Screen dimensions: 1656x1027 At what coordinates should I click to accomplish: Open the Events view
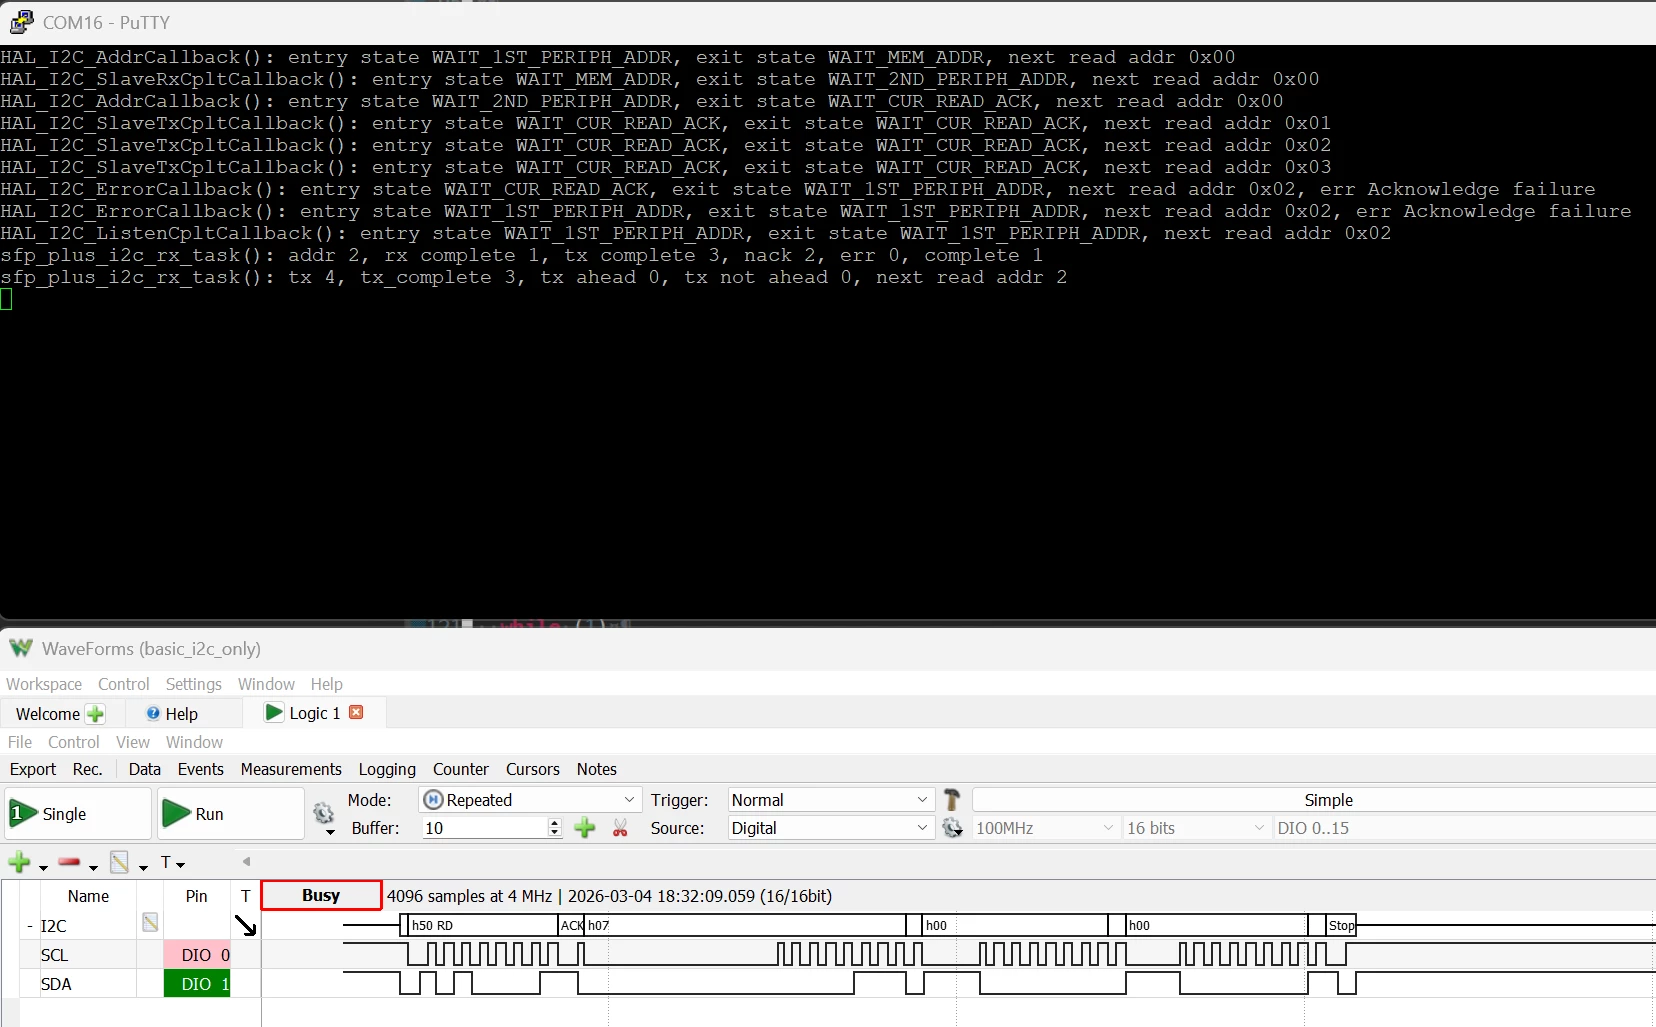pyautogui.click(x=200, y=769)
